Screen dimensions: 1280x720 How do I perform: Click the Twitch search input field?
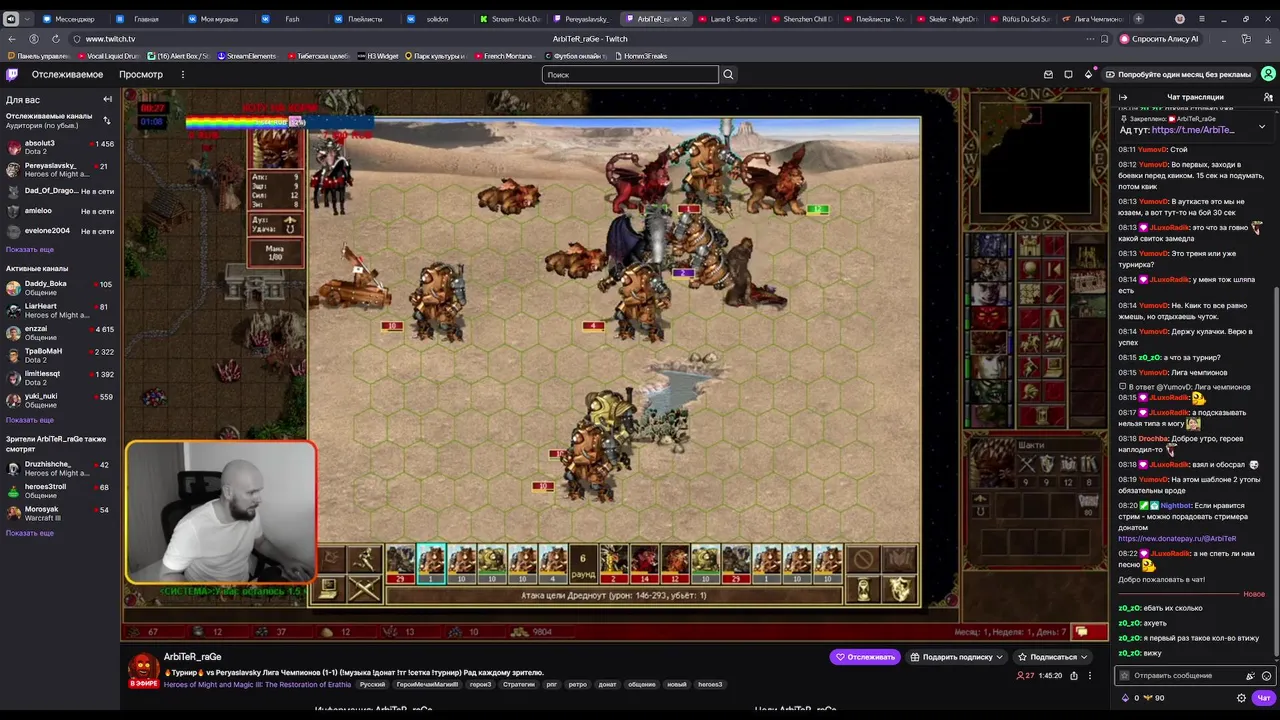pos(630,74)
